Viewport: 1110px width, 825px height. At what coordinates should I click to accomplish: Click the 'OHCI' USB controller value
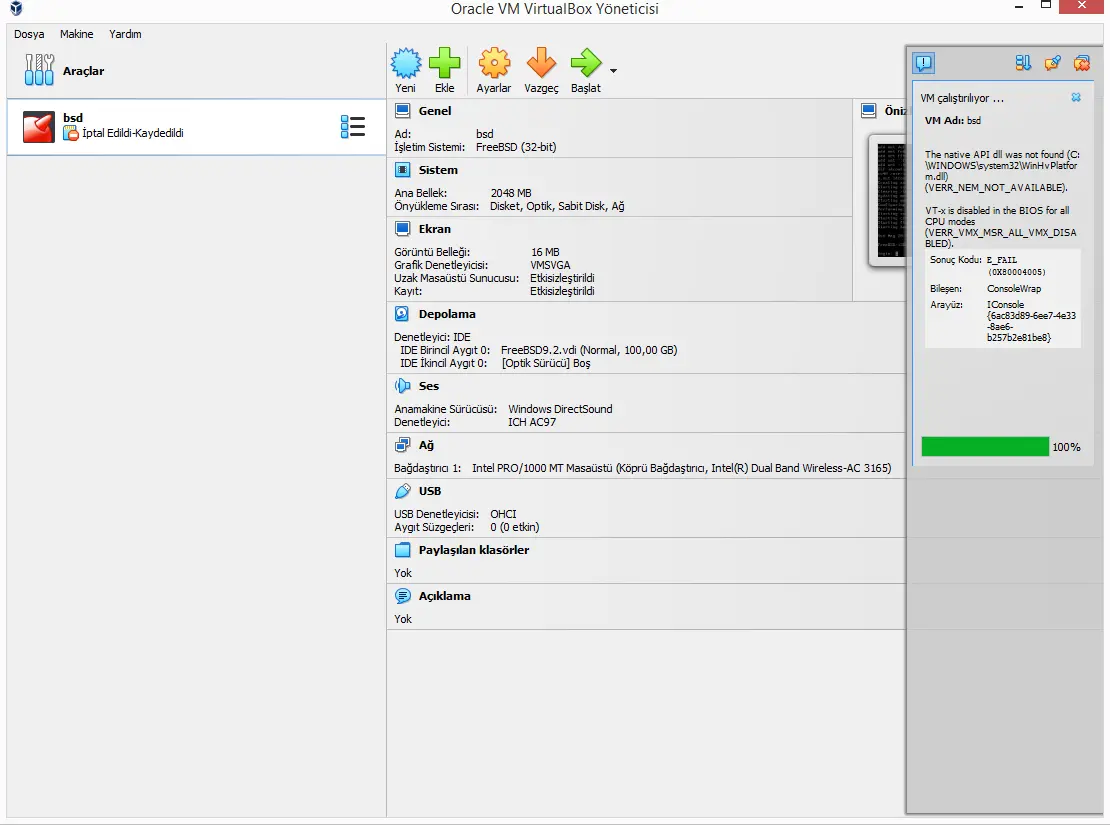point(503,514)
